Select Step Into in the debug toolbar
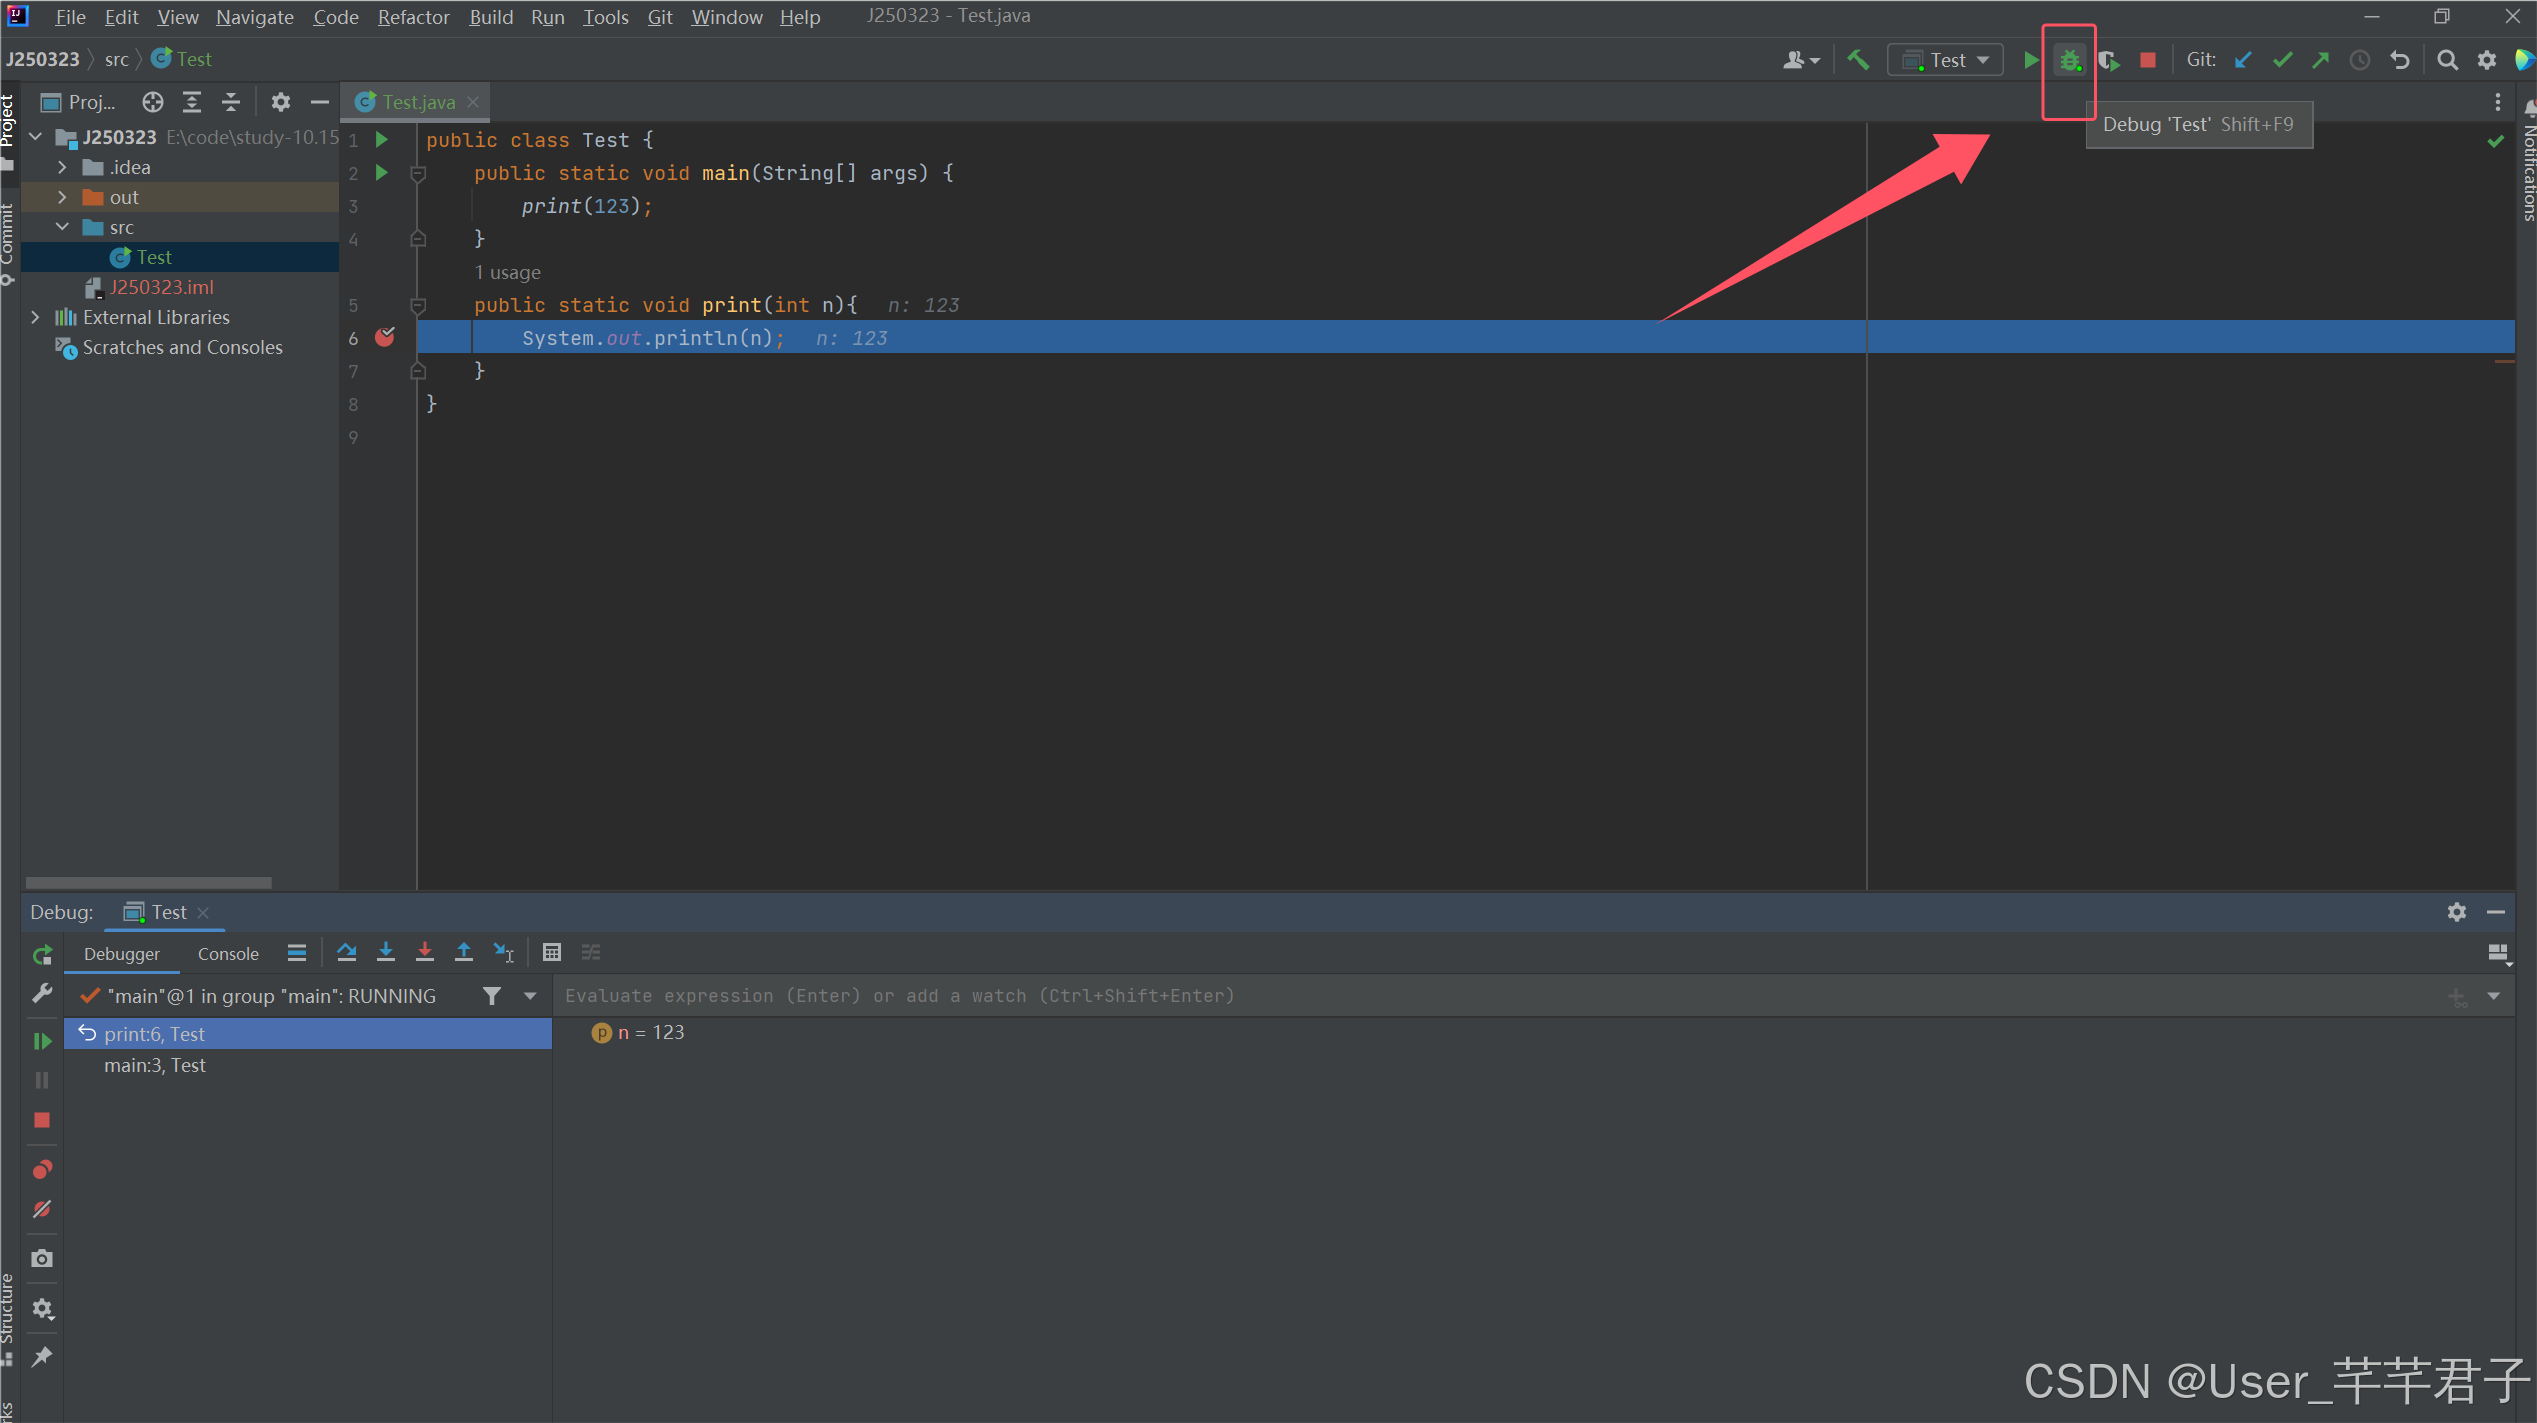The width and height of the screenshot is (2537, 1423). coord(387,952)
